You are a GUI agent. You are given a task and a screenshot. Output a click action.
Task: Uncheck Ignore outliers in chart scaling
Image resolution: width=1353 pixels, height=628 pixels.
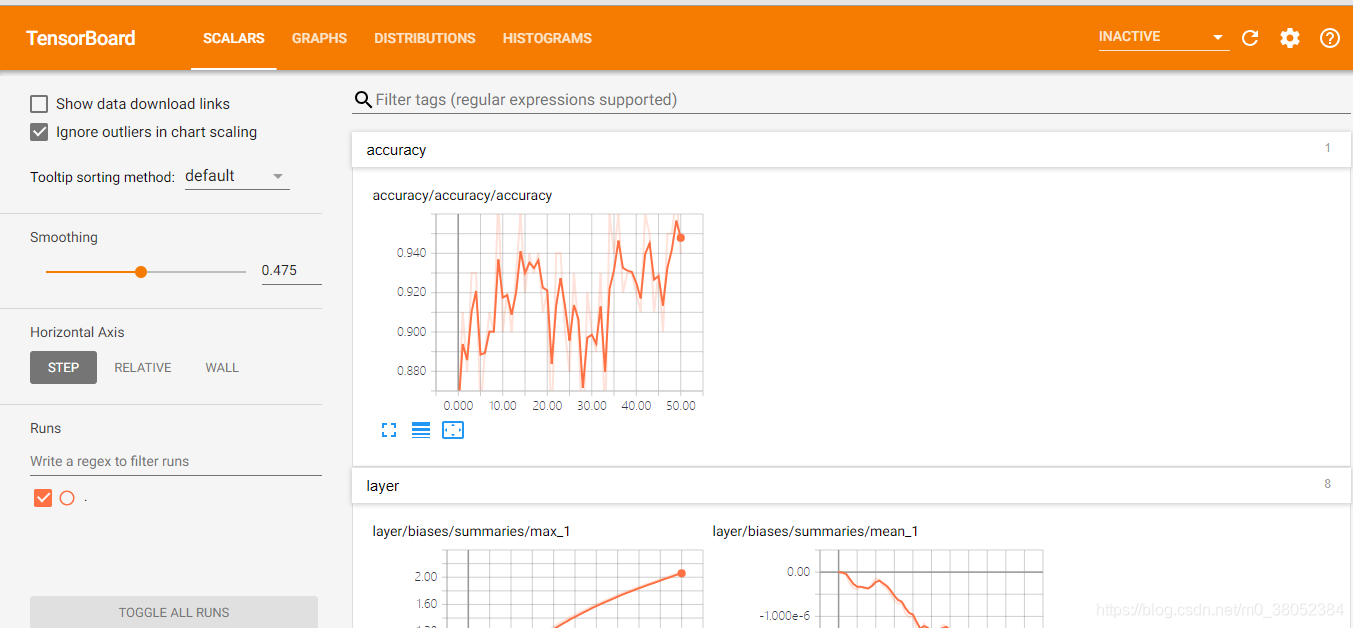[38, 131]
